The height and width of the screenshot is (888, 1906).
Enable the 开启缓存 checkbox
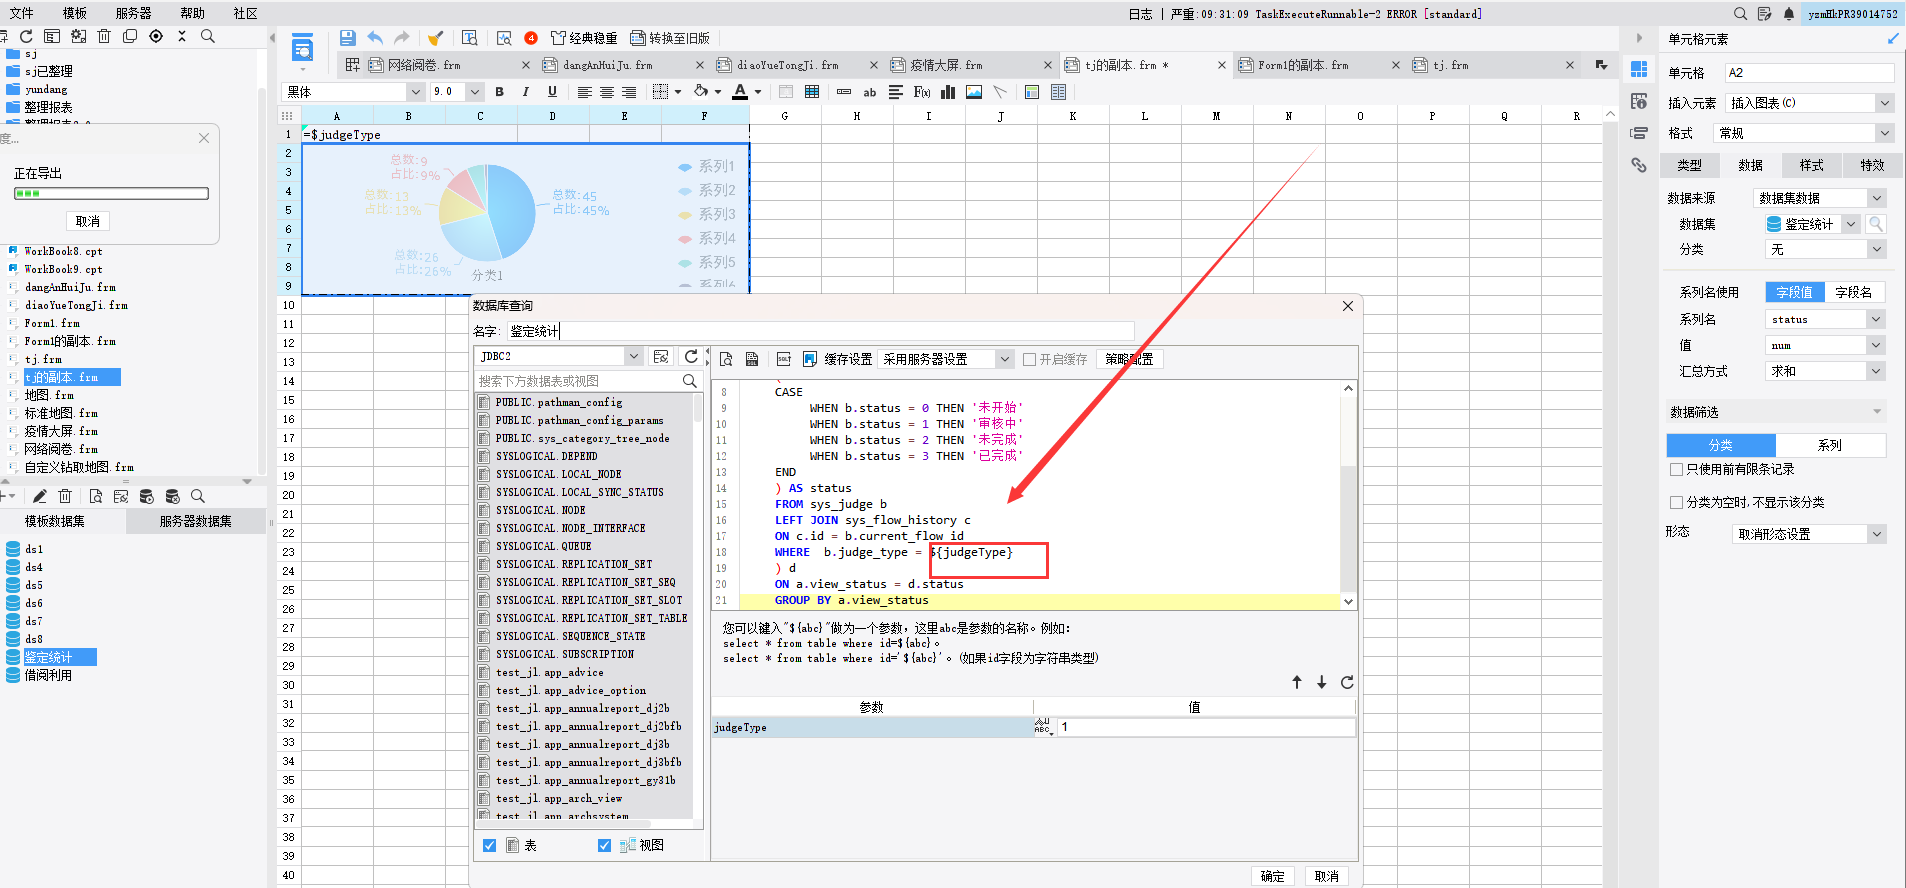(1029, 360)
